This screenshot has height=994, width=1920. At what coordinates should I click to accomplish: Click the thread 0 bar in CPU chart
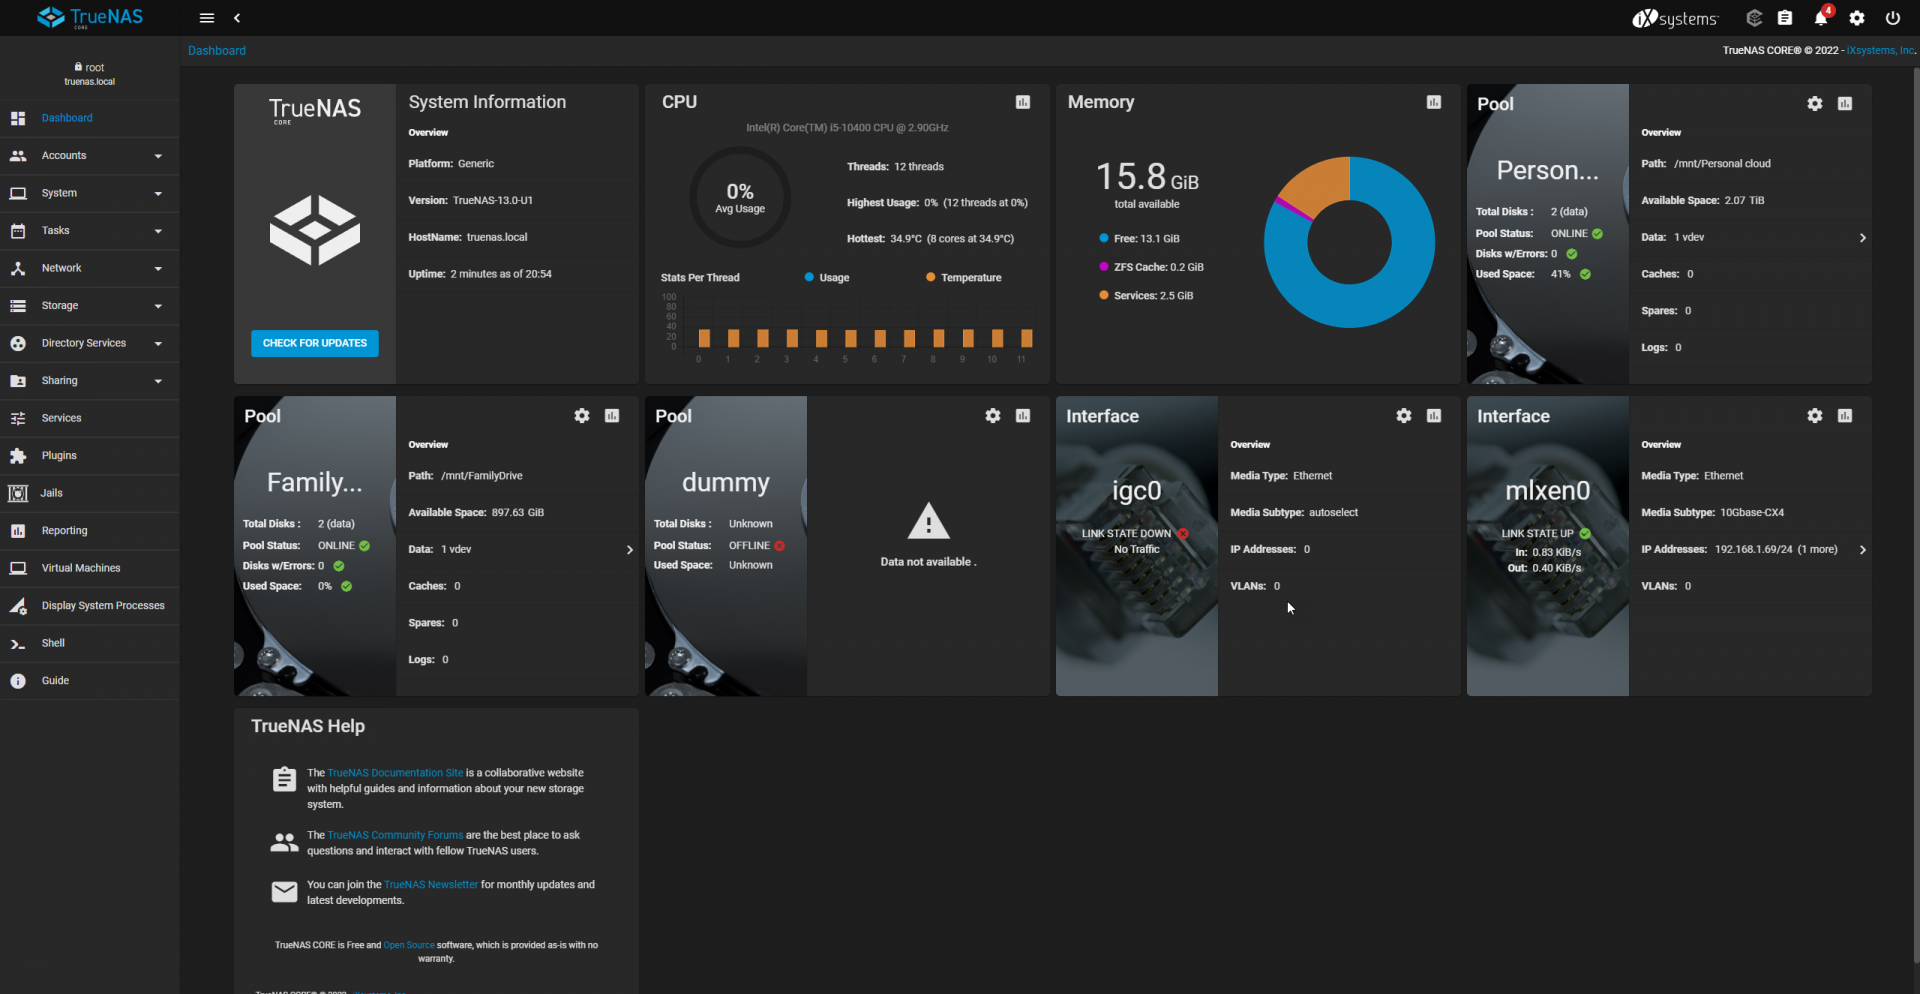click(x=704, y=338)
